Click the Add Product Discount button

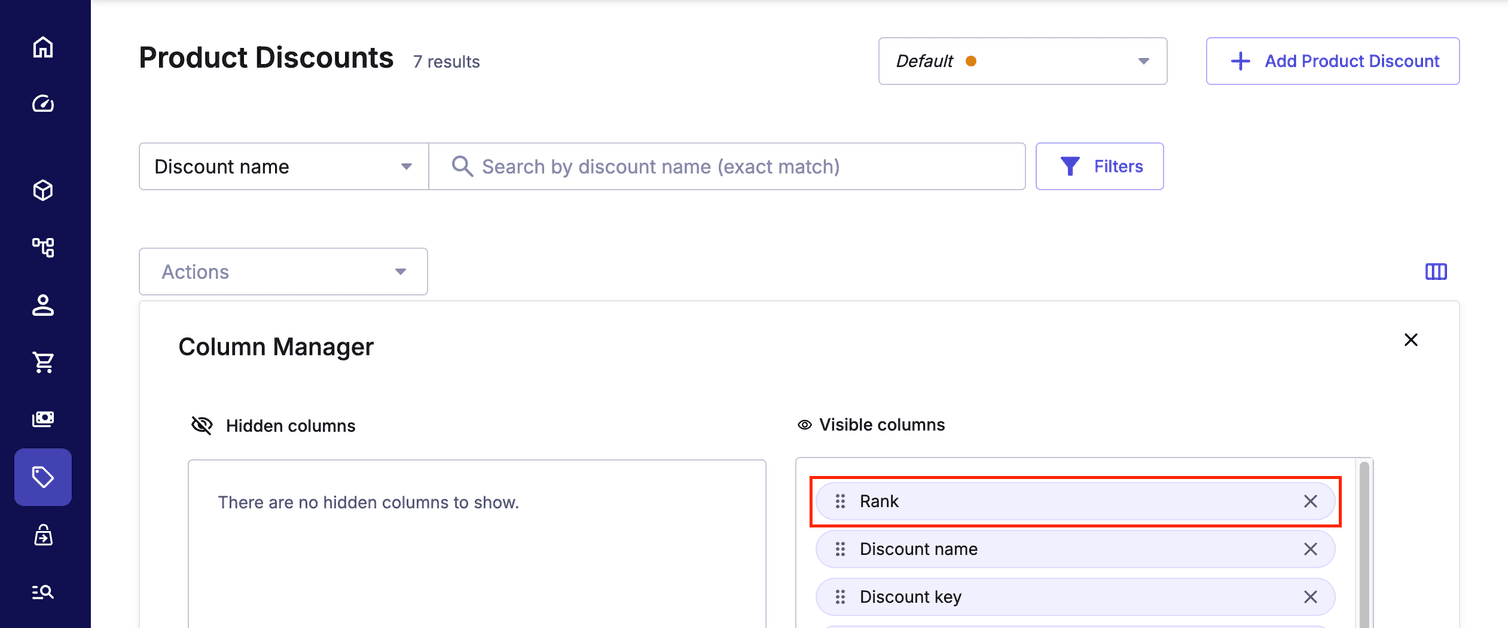click(1332, 61)
